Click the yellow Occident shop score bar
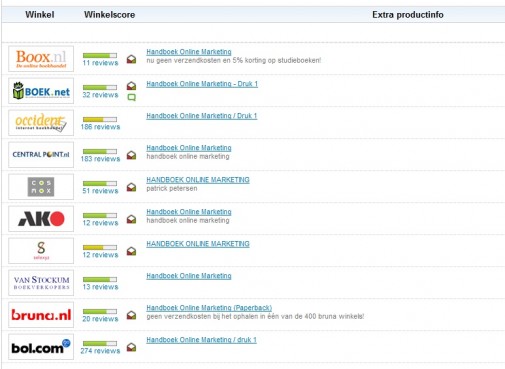Image resolution: width=505 pixels, height=369 pixels. (100, 119)
